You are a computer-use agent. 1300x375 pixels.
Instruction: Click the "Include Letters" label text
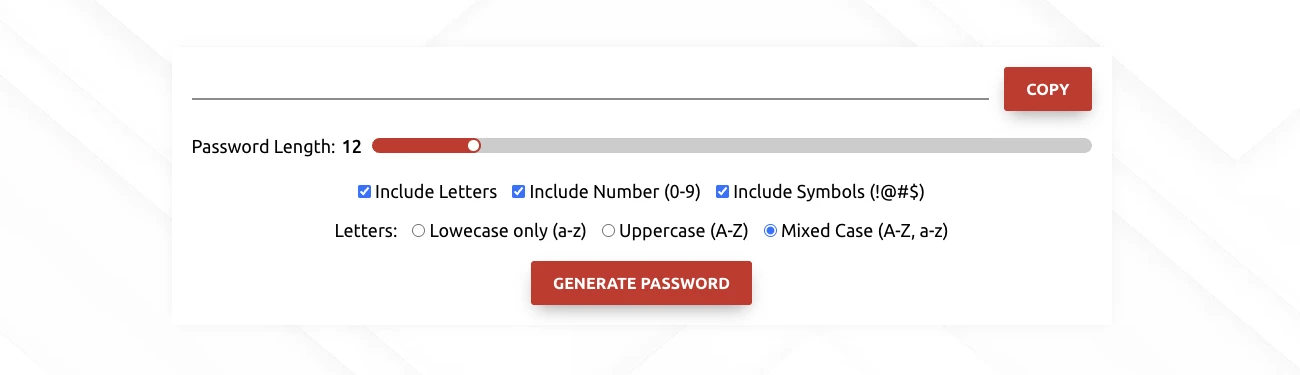coord(436,191)
